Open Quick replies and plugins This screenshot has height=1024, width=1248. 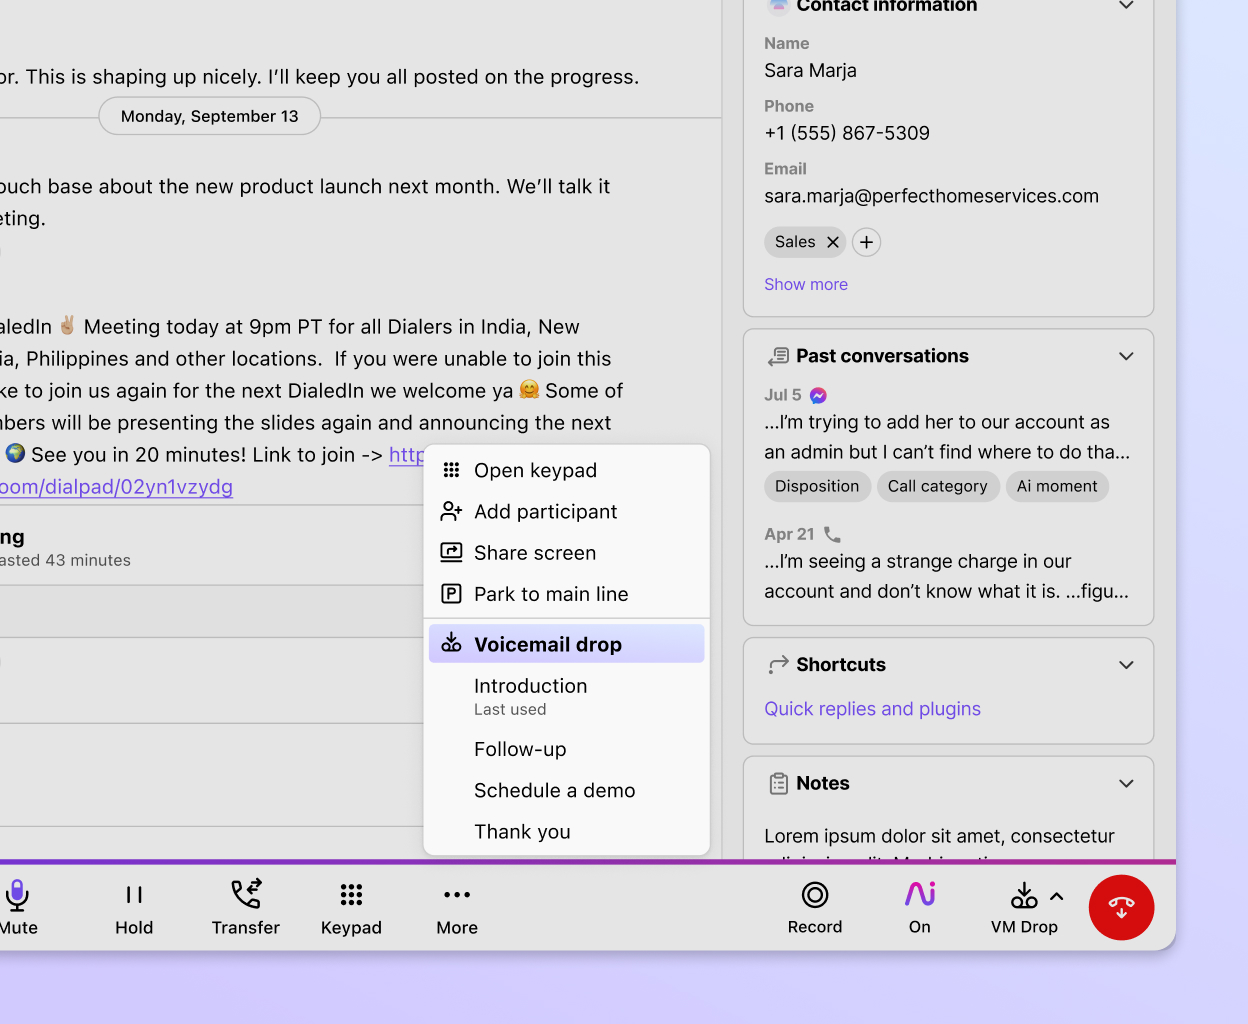click(871, 708)
